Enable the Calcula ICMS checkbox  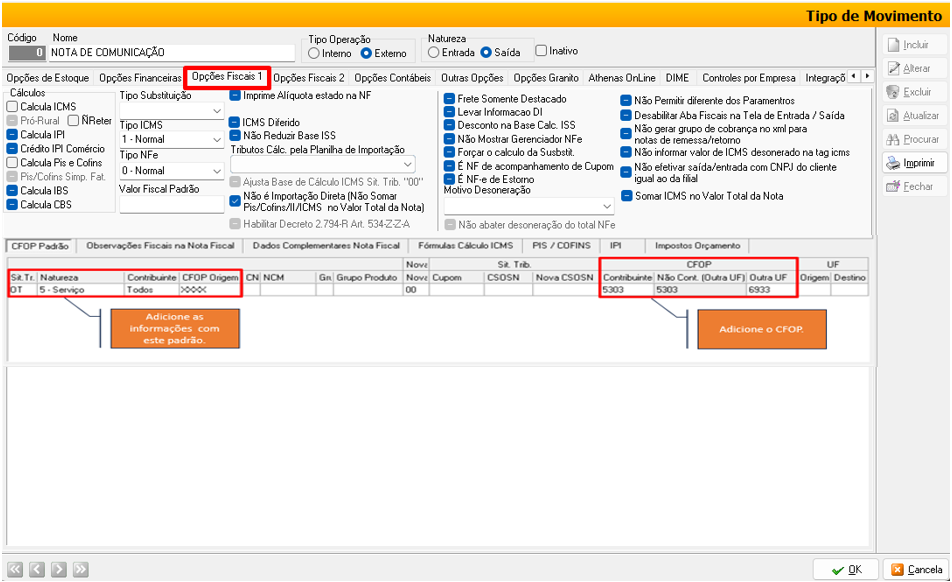pos(12,107)
